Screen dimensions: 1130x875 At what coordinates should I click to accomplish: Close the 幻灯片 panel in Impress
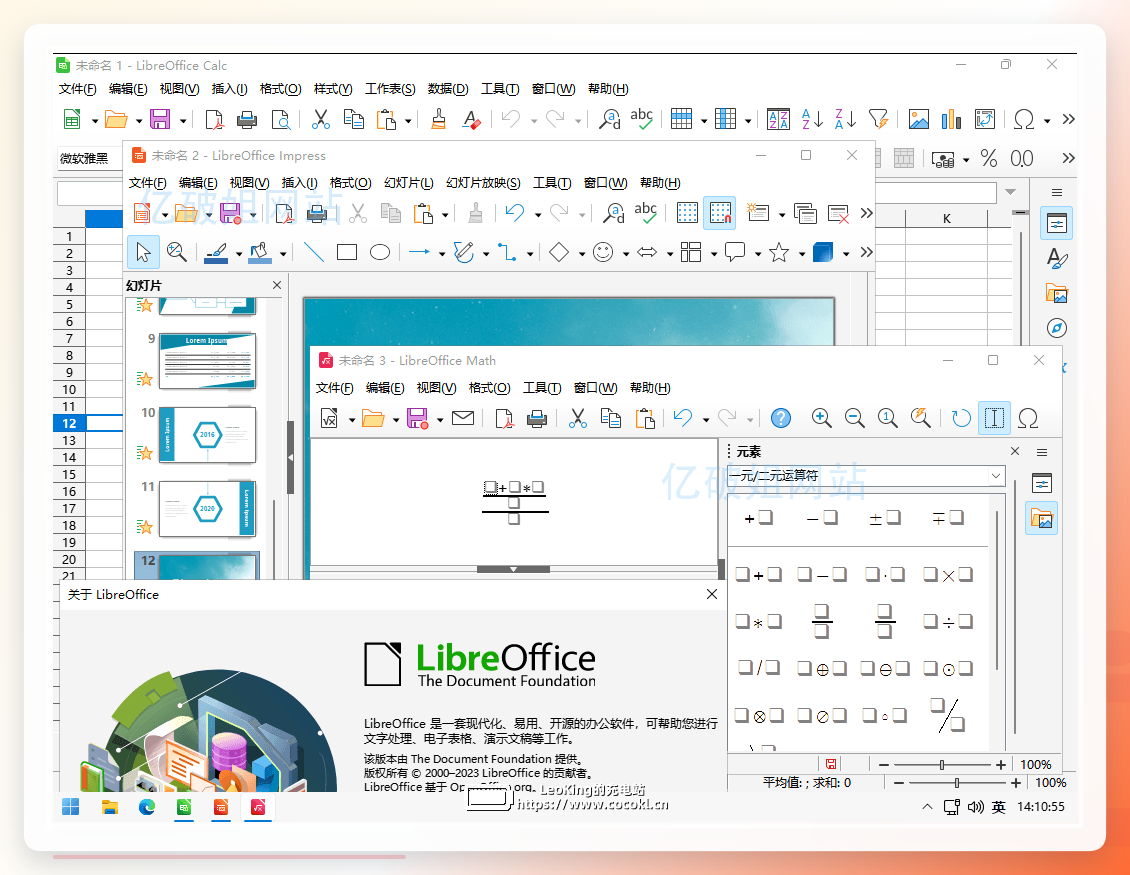tap(277, 285)
